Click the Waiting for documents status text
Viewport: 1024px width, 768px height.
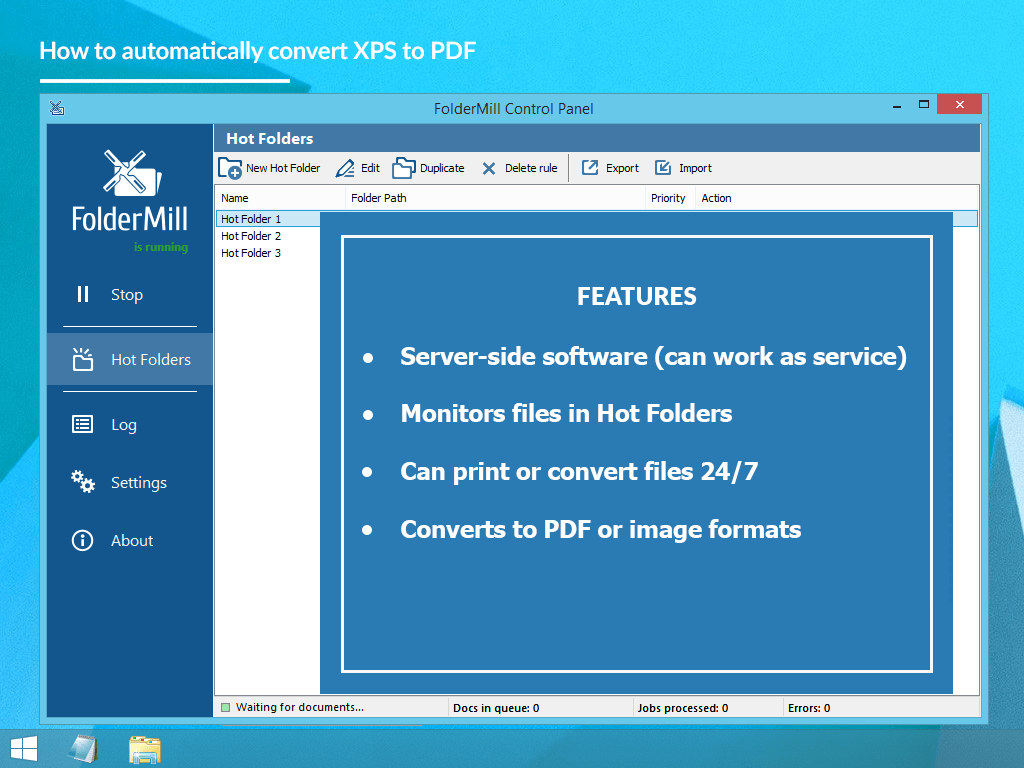300,707
